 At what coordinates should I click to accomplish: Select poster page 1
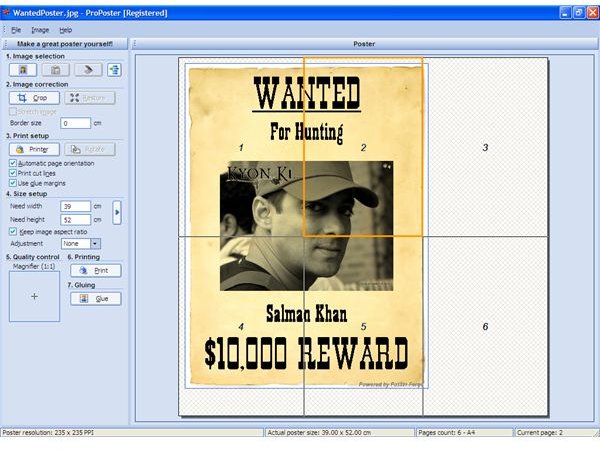coord(241,148)
